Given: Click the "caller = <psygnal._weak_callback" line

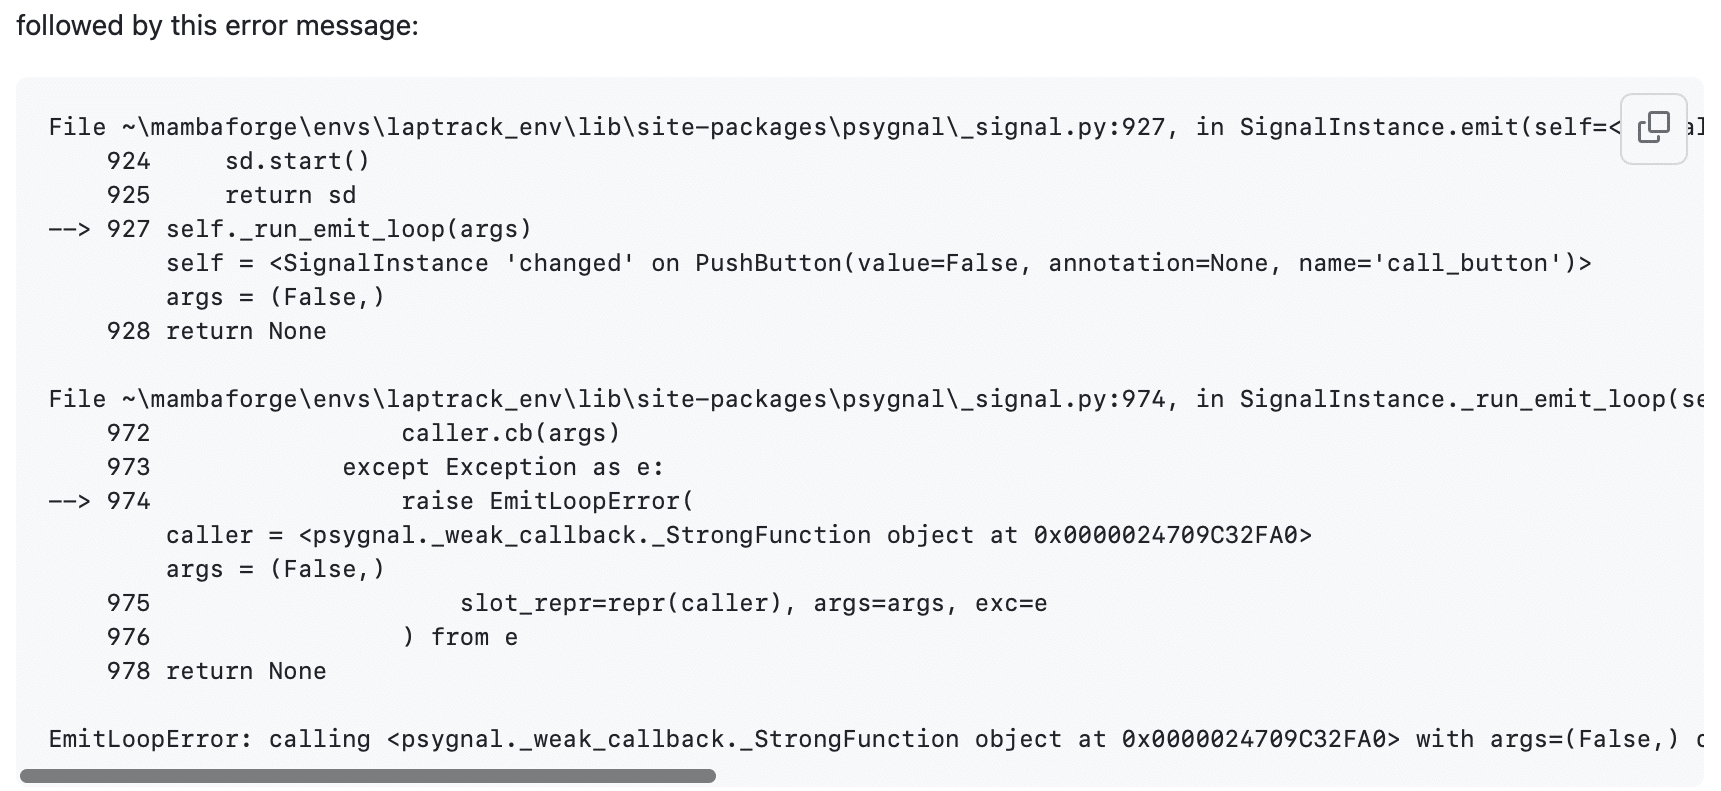Looking at the screenshot, I should click(x=738, y=535).
